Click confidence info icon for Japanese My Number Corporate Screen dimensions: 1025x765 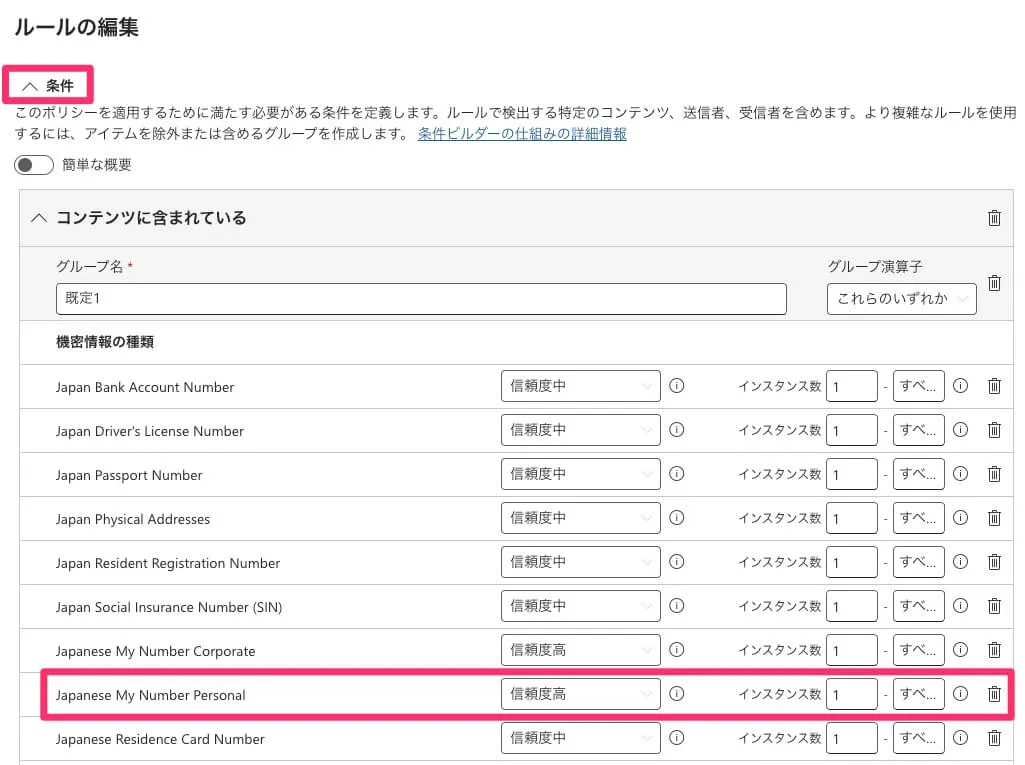click(677, 650)
